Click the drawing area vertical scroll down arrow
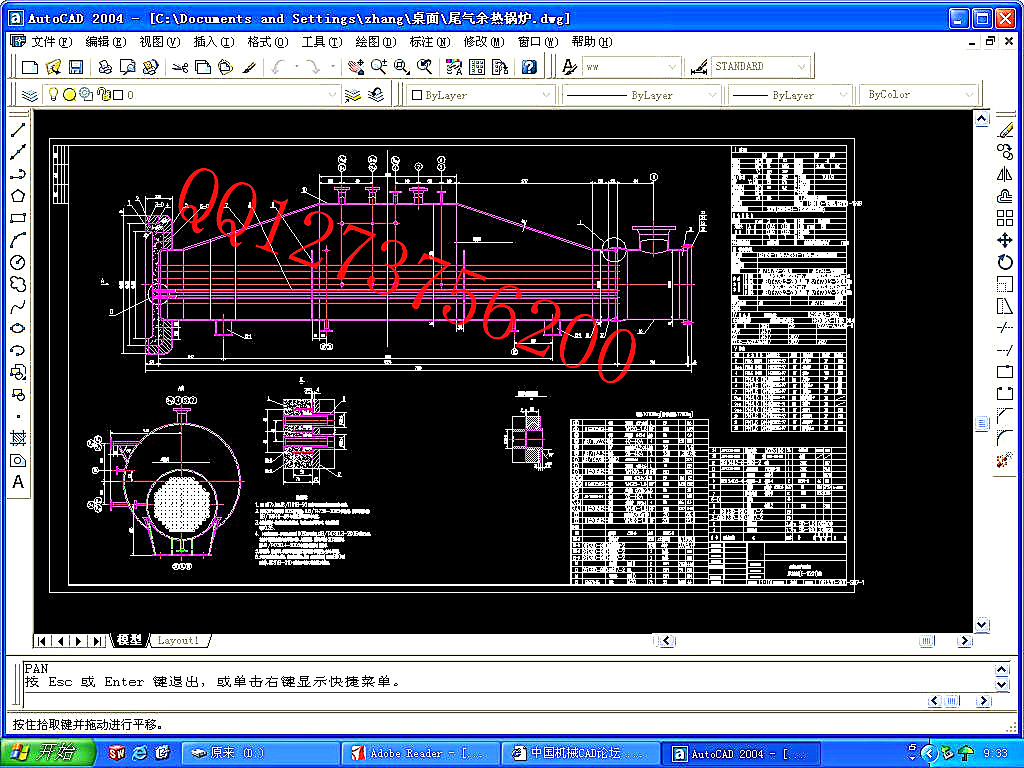 (x=982, y=624)
